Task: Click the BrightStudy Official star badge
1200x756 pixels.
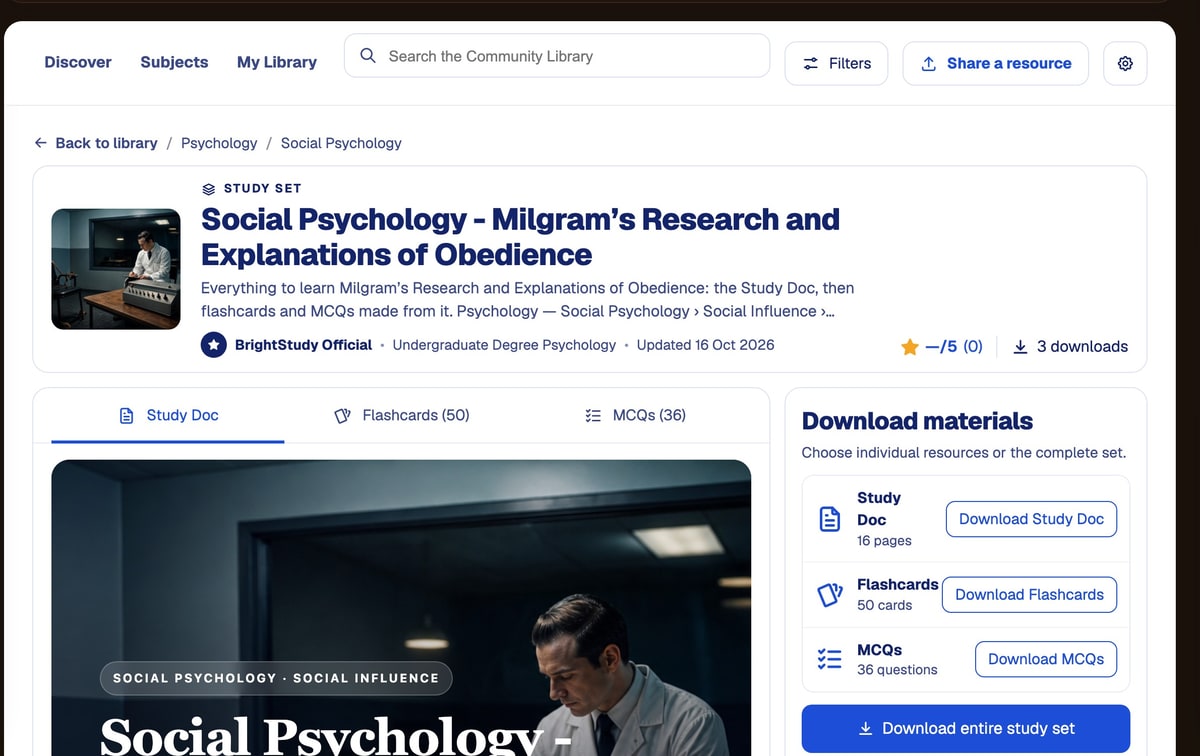Action: 213,345
